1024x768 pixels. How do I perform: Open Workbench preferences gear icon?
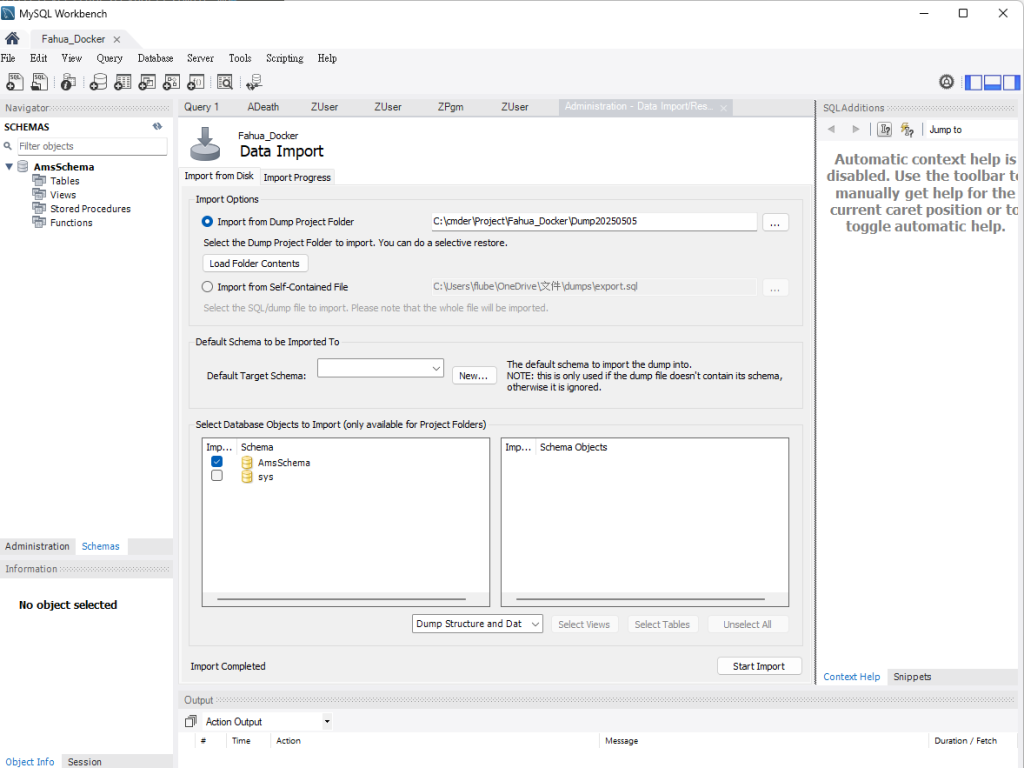pyautogui.click(x=946, y=82)
